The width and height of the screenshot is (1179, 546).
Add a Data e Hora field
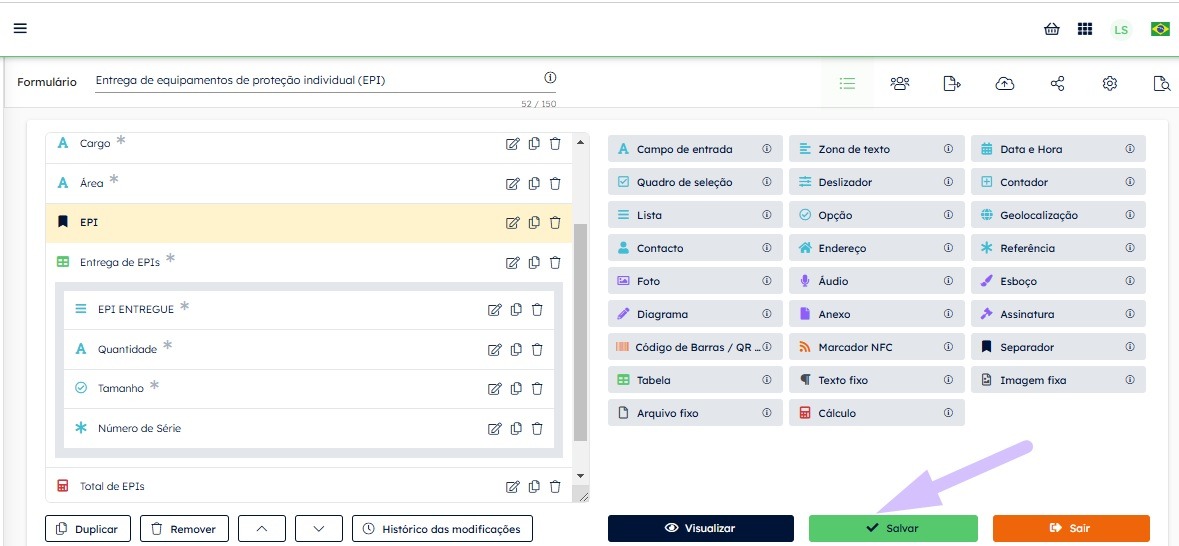click(x=1058, y=149)
